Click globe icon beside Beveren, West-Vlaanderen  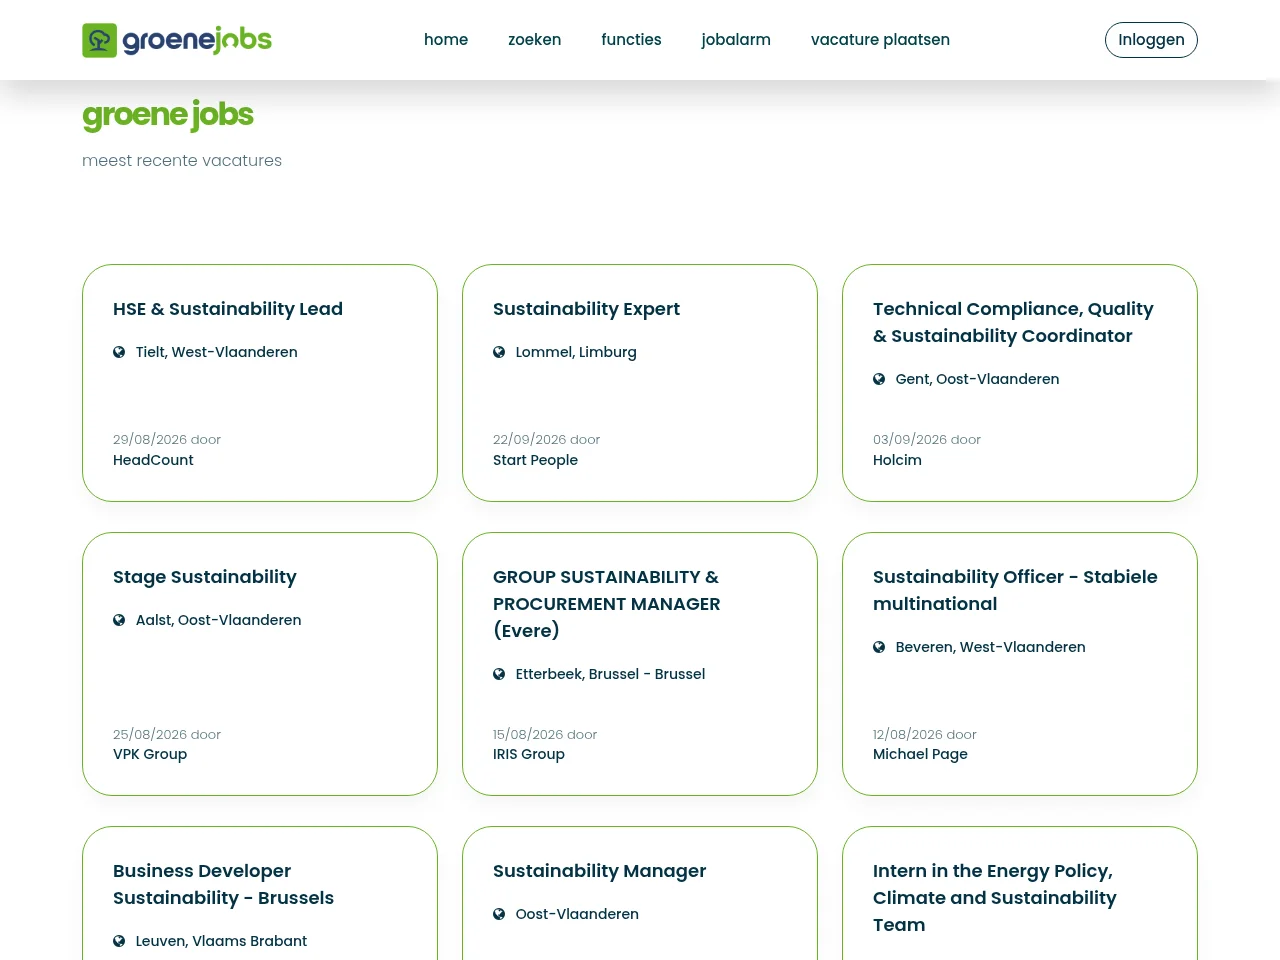[879, 647]
